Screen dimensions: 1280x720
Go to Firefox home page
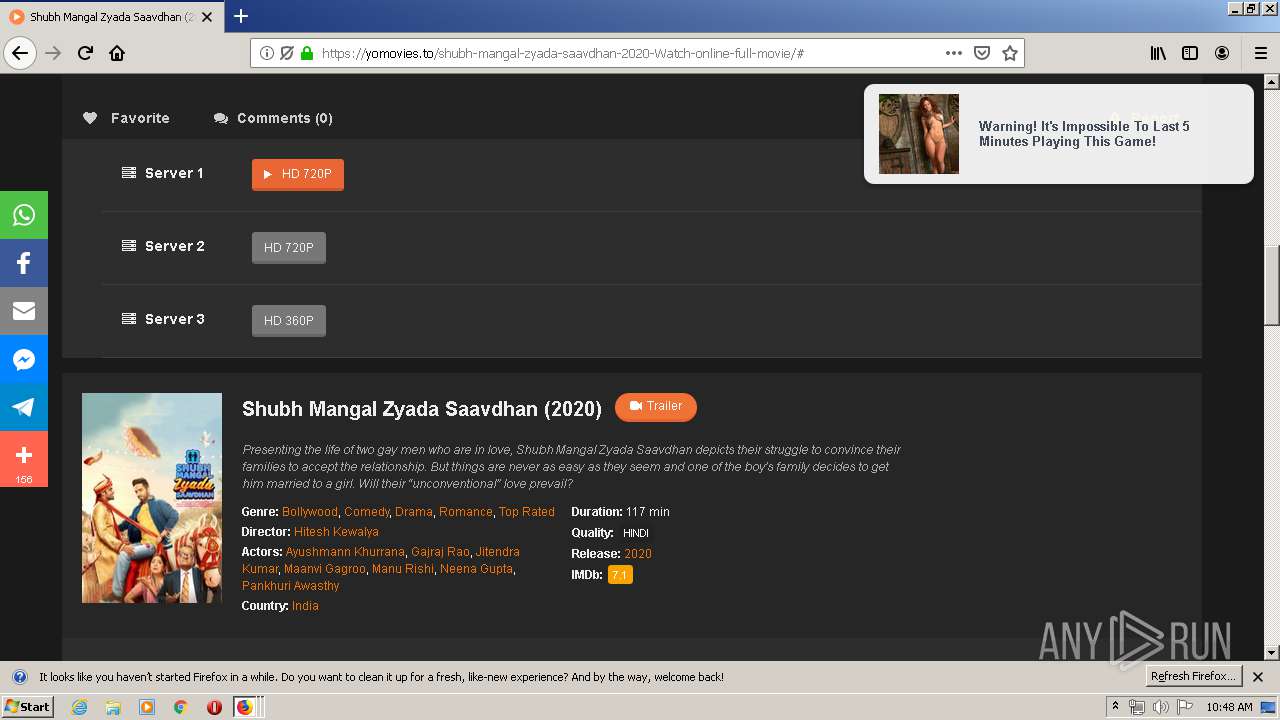117,53
